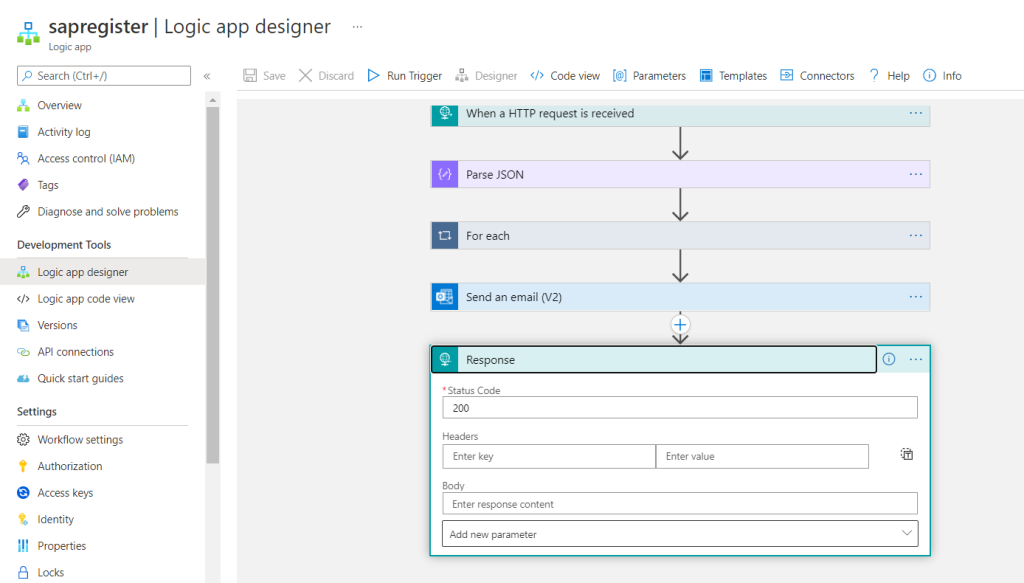Show info for the Response action
1024x583 pixels.
pos(889,359)
